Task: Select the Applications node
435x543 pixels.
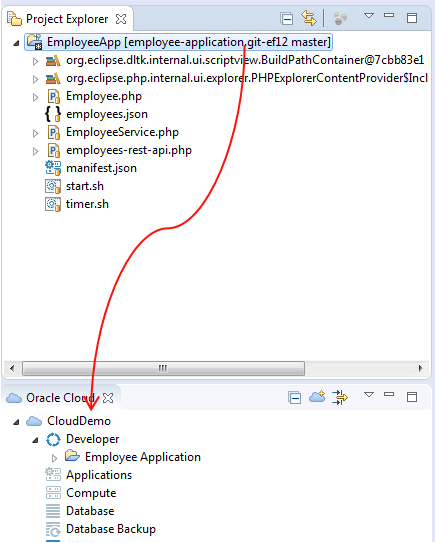Action: click(x=99, y=475)
